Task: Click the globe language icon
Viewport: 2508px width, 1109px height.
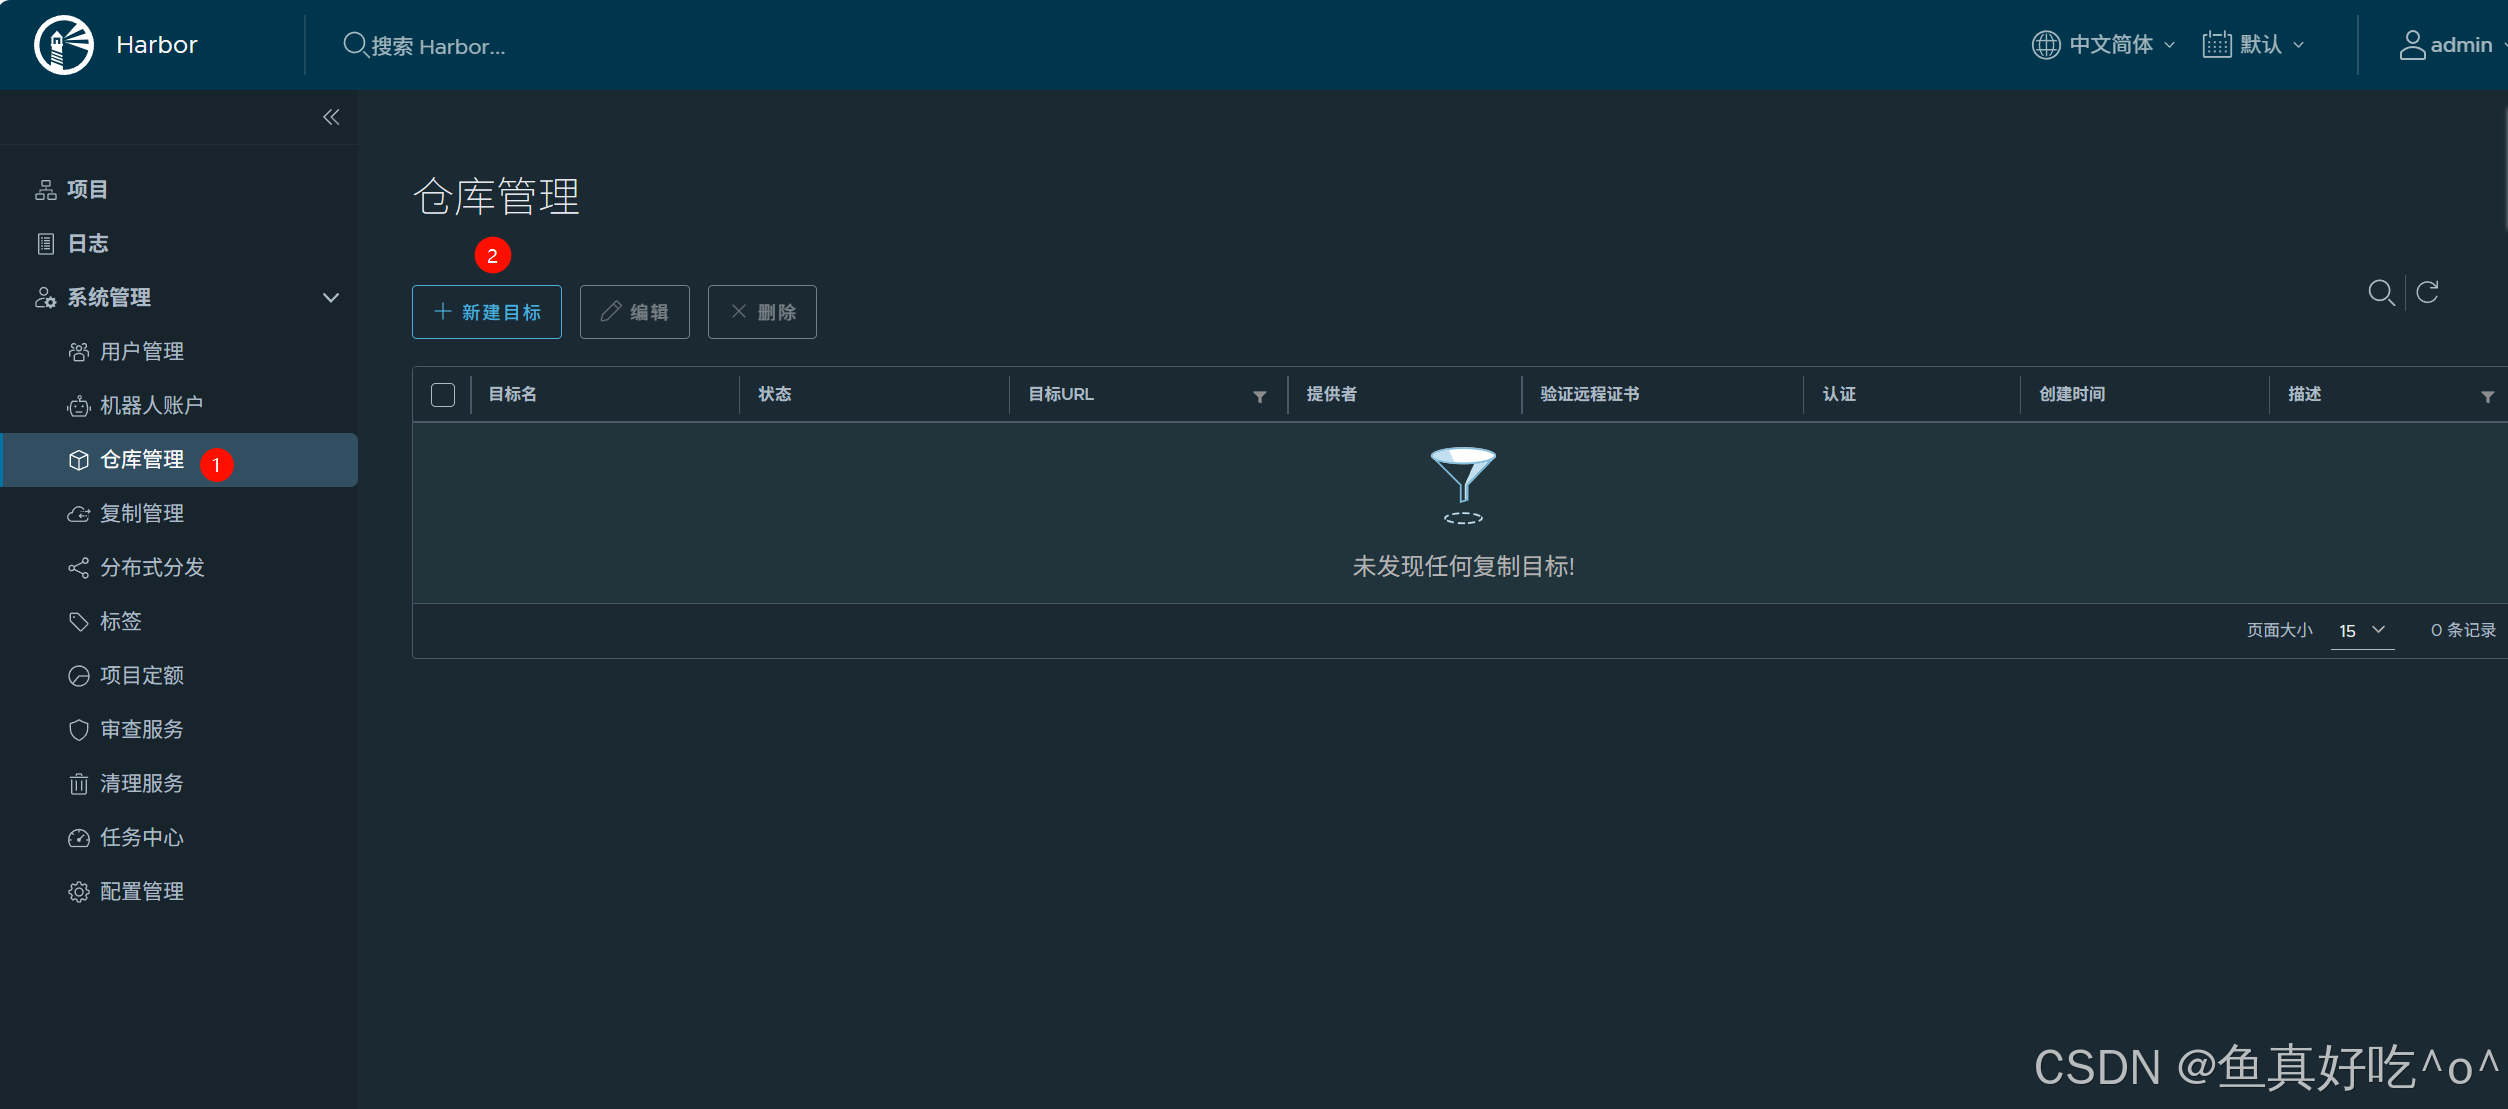Action: pyautogui.click(x=2045, y=45)
